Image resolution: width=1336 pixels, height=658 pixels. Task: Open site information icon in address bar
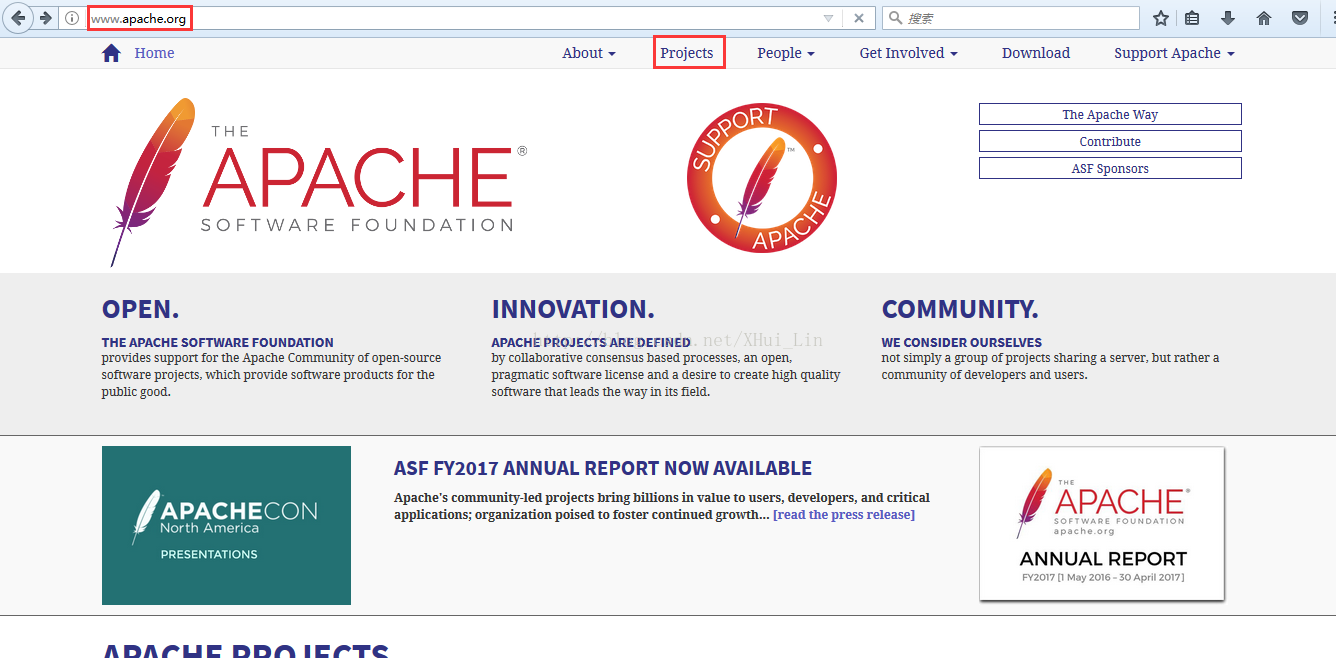(x=72, y=18)
